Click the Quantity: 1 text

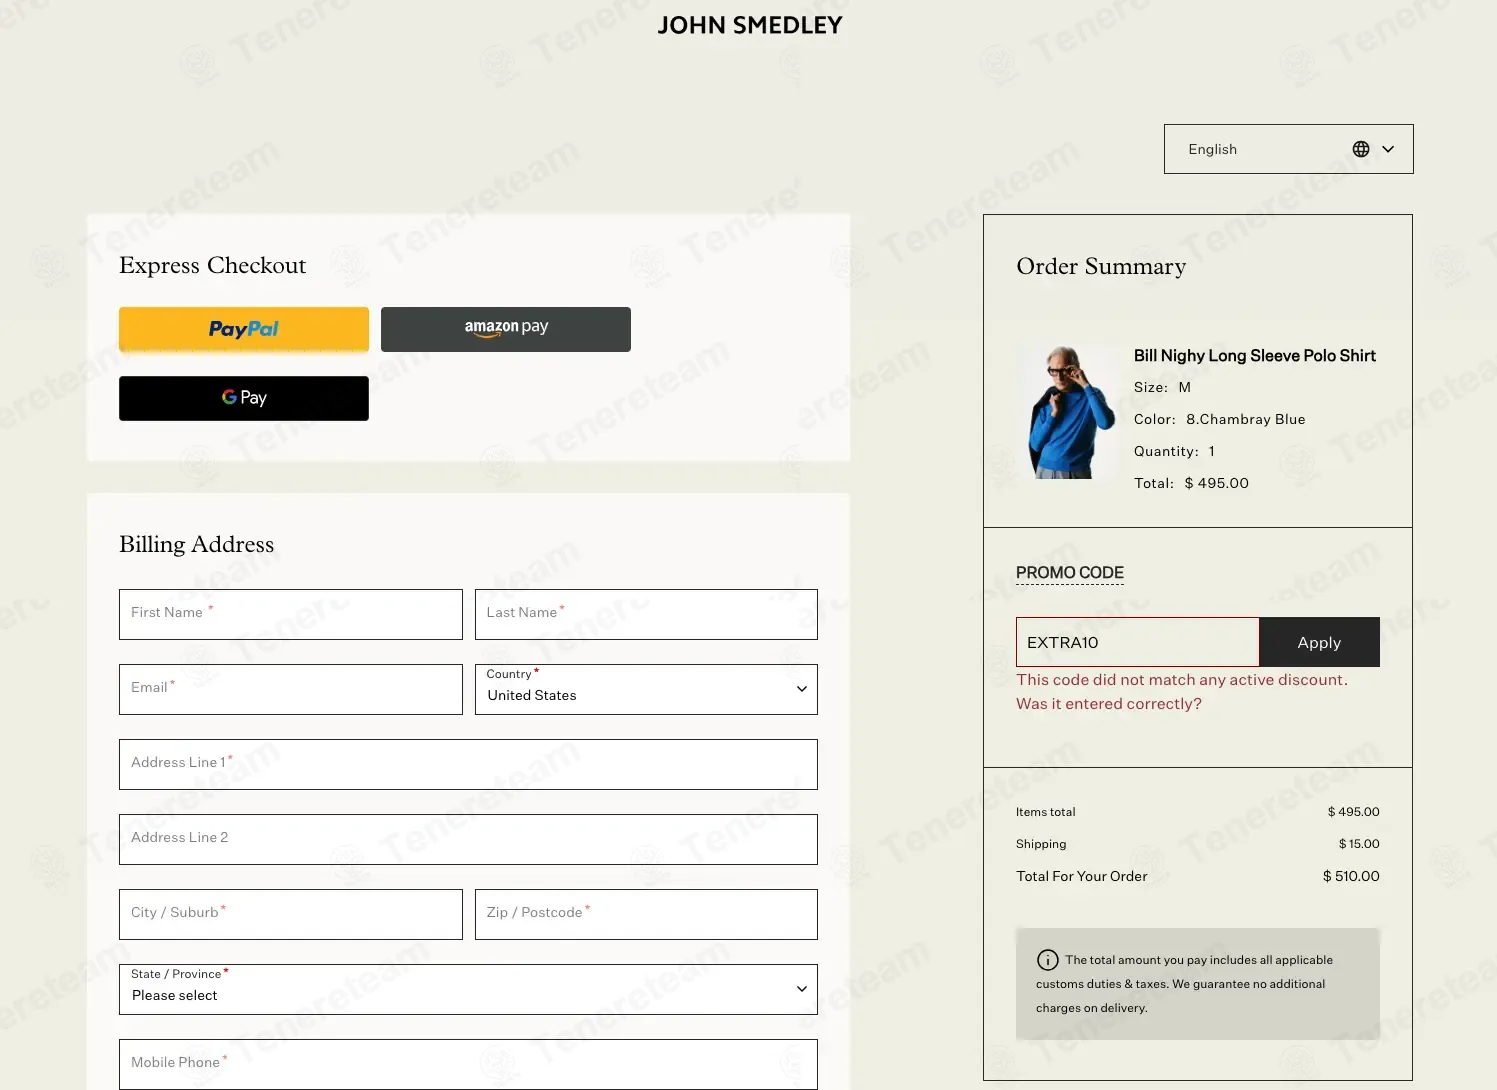1174,451
